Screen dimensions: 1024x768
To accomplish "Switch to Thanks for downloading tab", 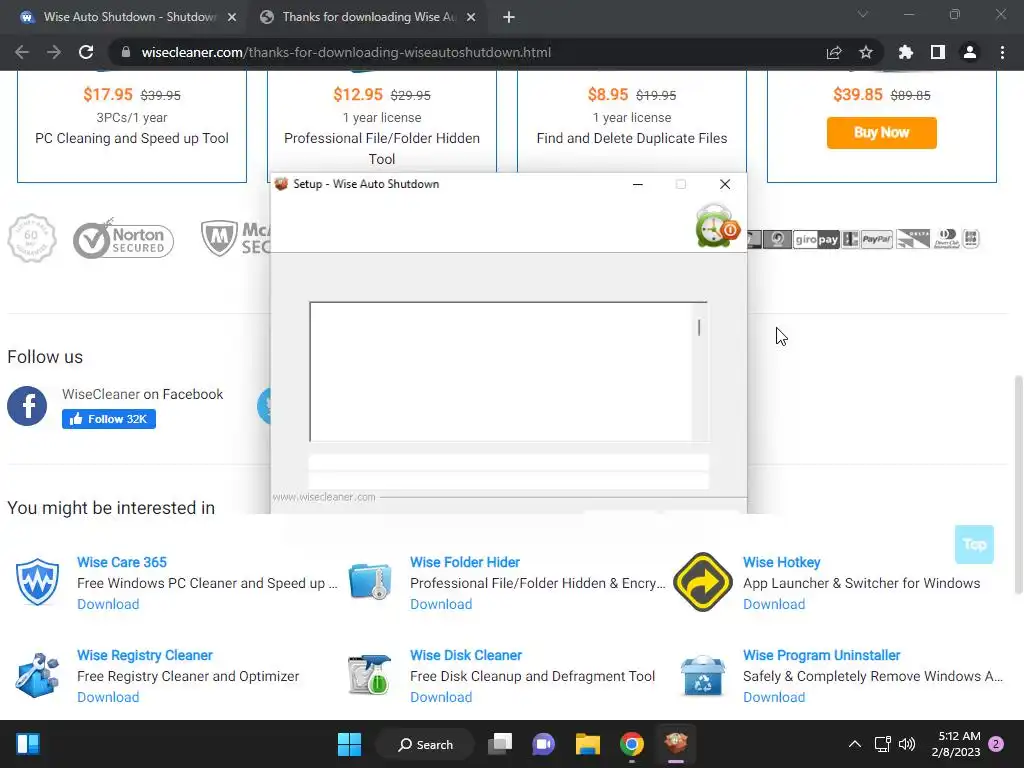I will (368, 17).
